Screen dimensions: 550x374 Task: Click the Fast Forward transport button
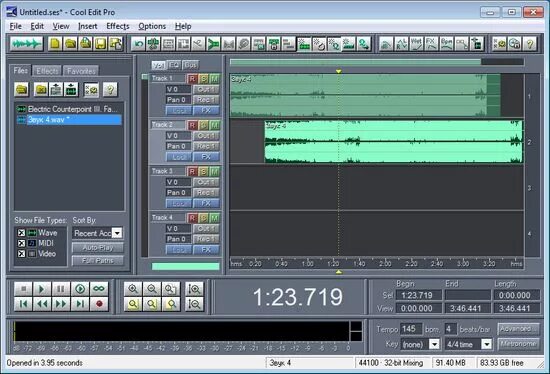click(x=61, y=304)
